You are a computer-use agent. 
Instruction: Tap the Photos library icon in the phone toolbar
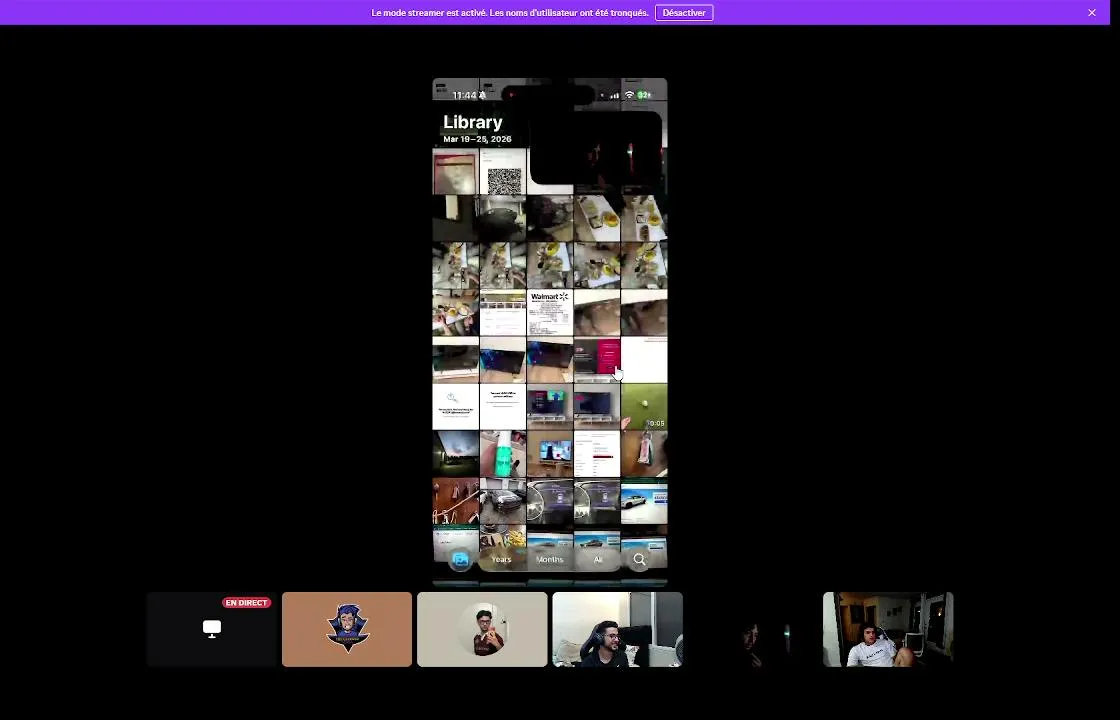[x=460, y=560]
